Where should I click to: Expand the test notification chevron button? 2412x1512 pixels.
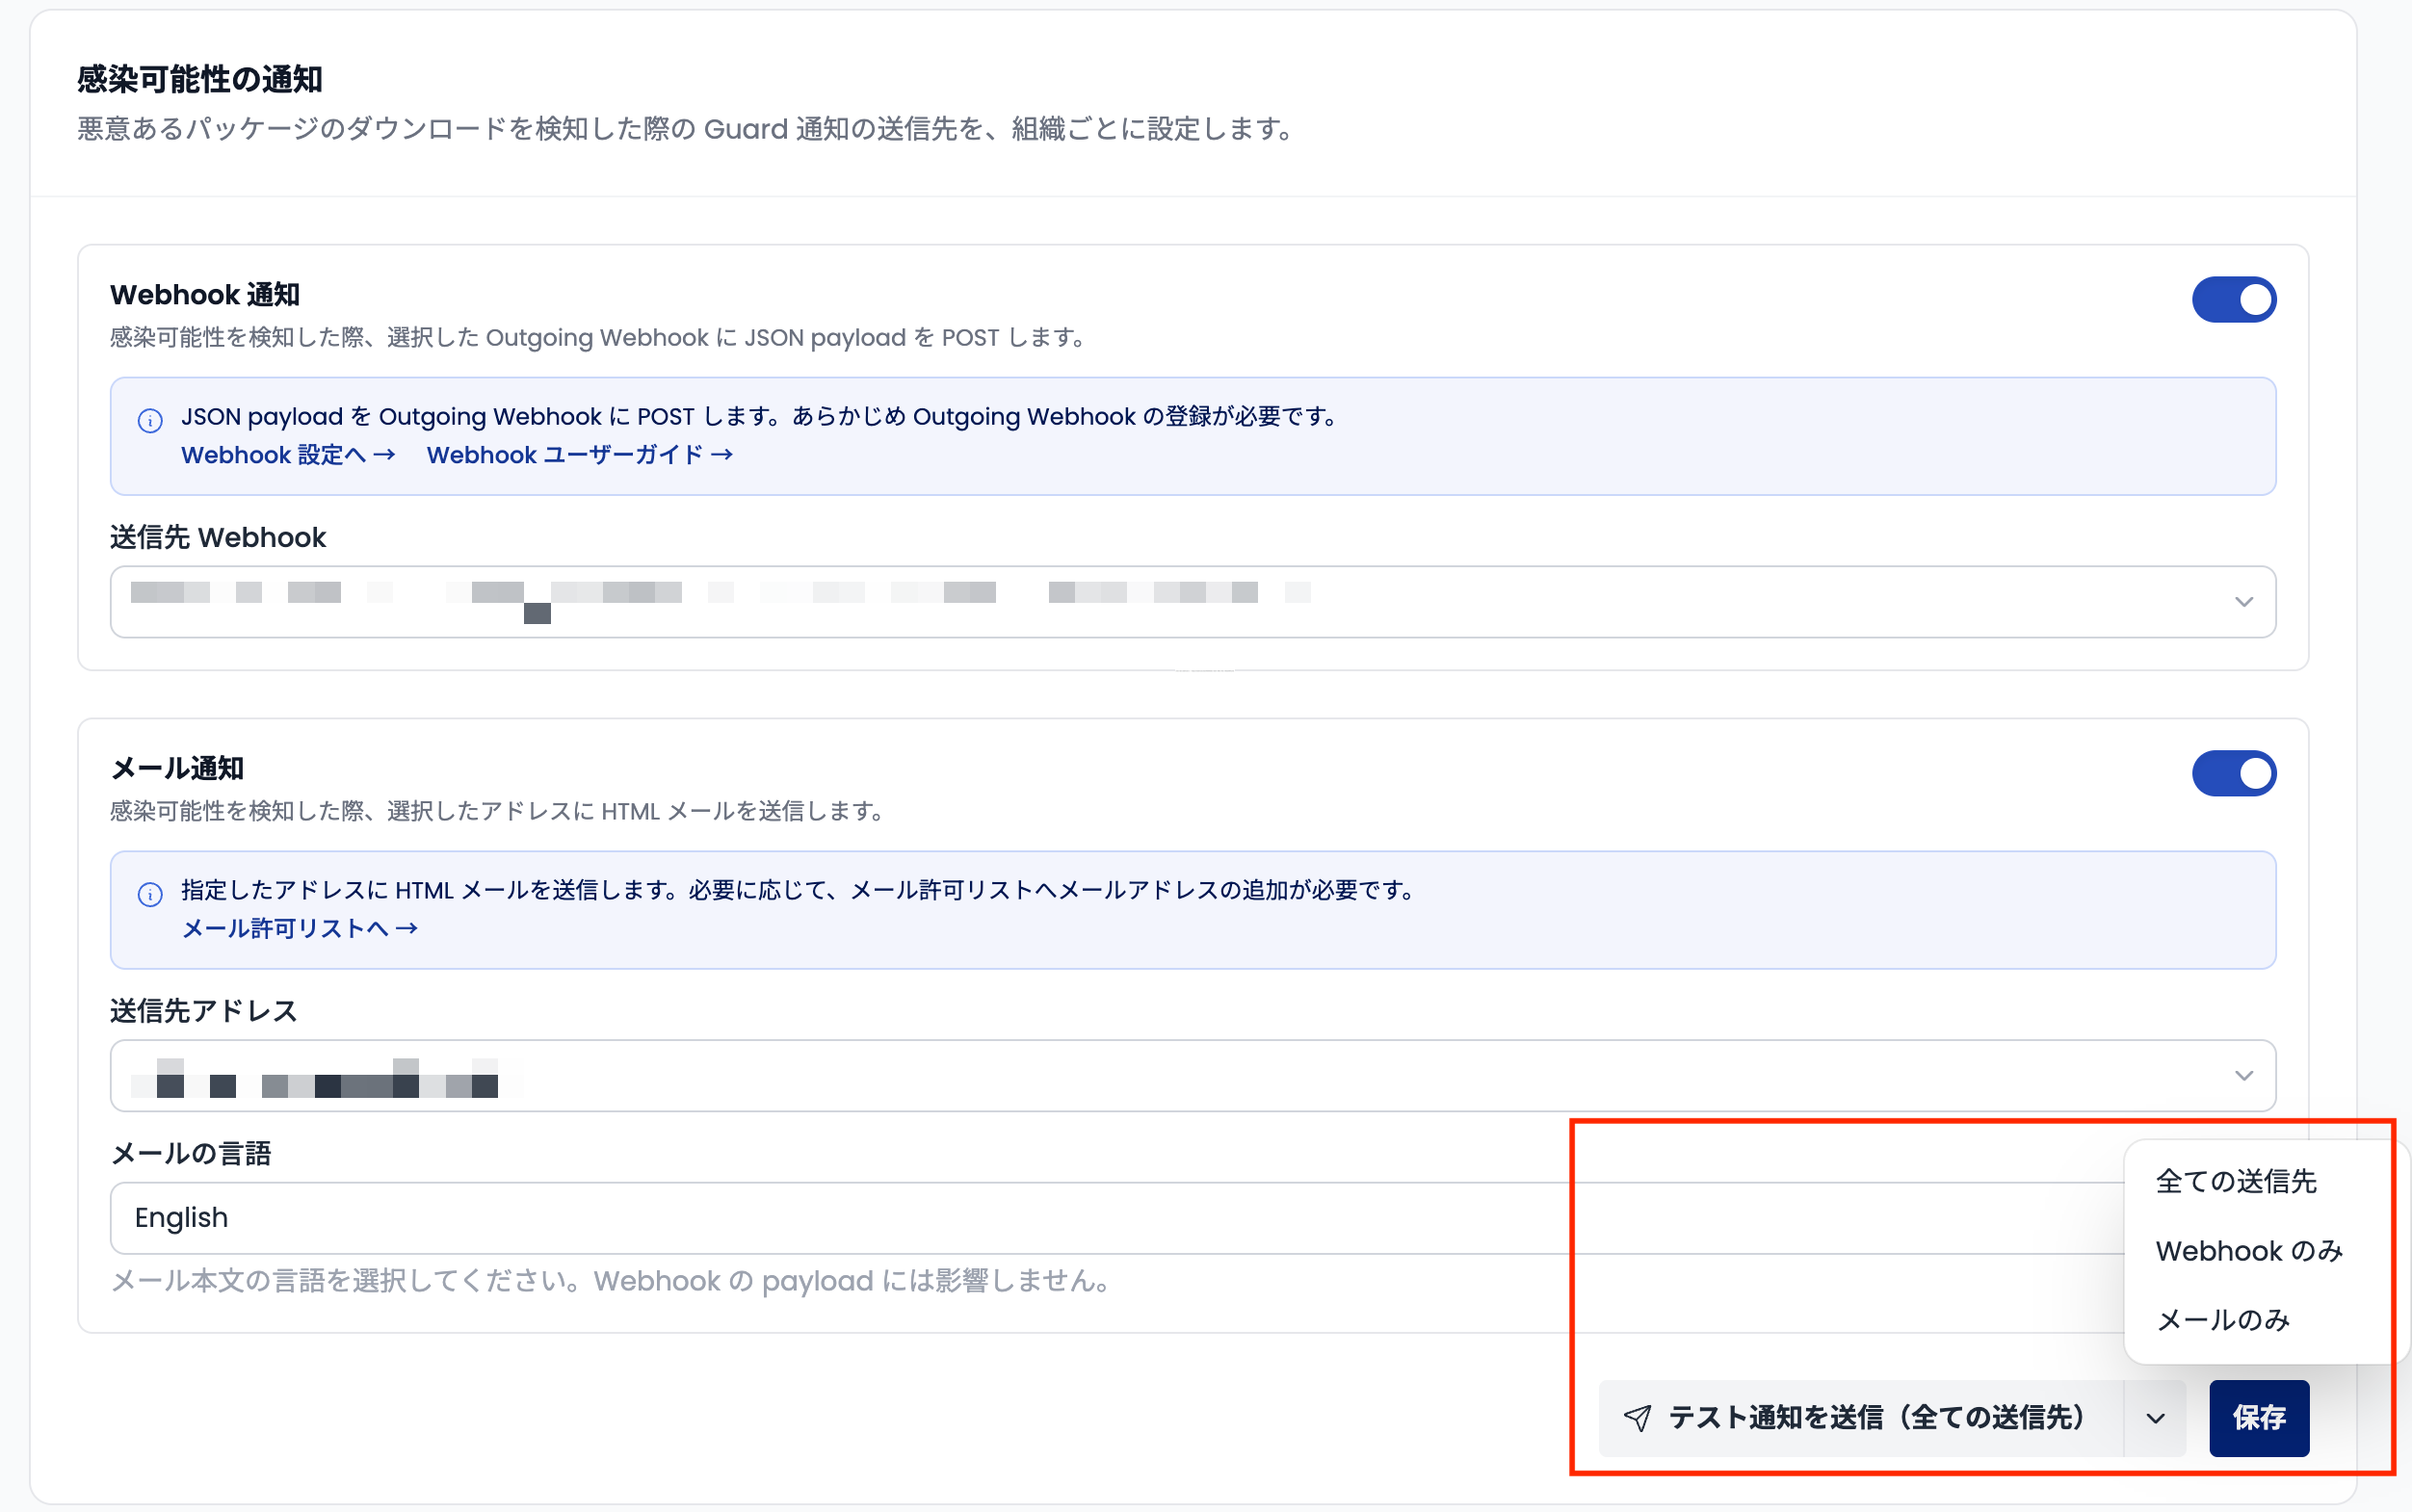[2155, 1417]
